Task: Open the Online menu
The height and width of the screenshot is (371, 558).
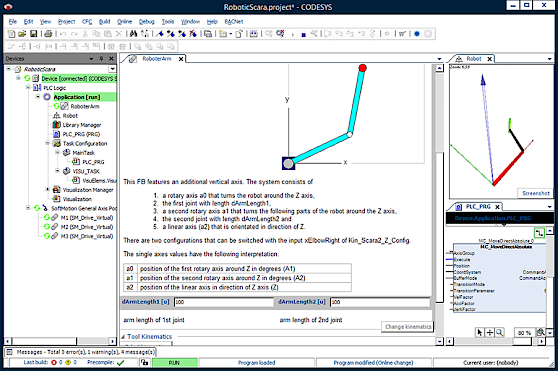Action: pyautogui.click(x=125, y=22)
